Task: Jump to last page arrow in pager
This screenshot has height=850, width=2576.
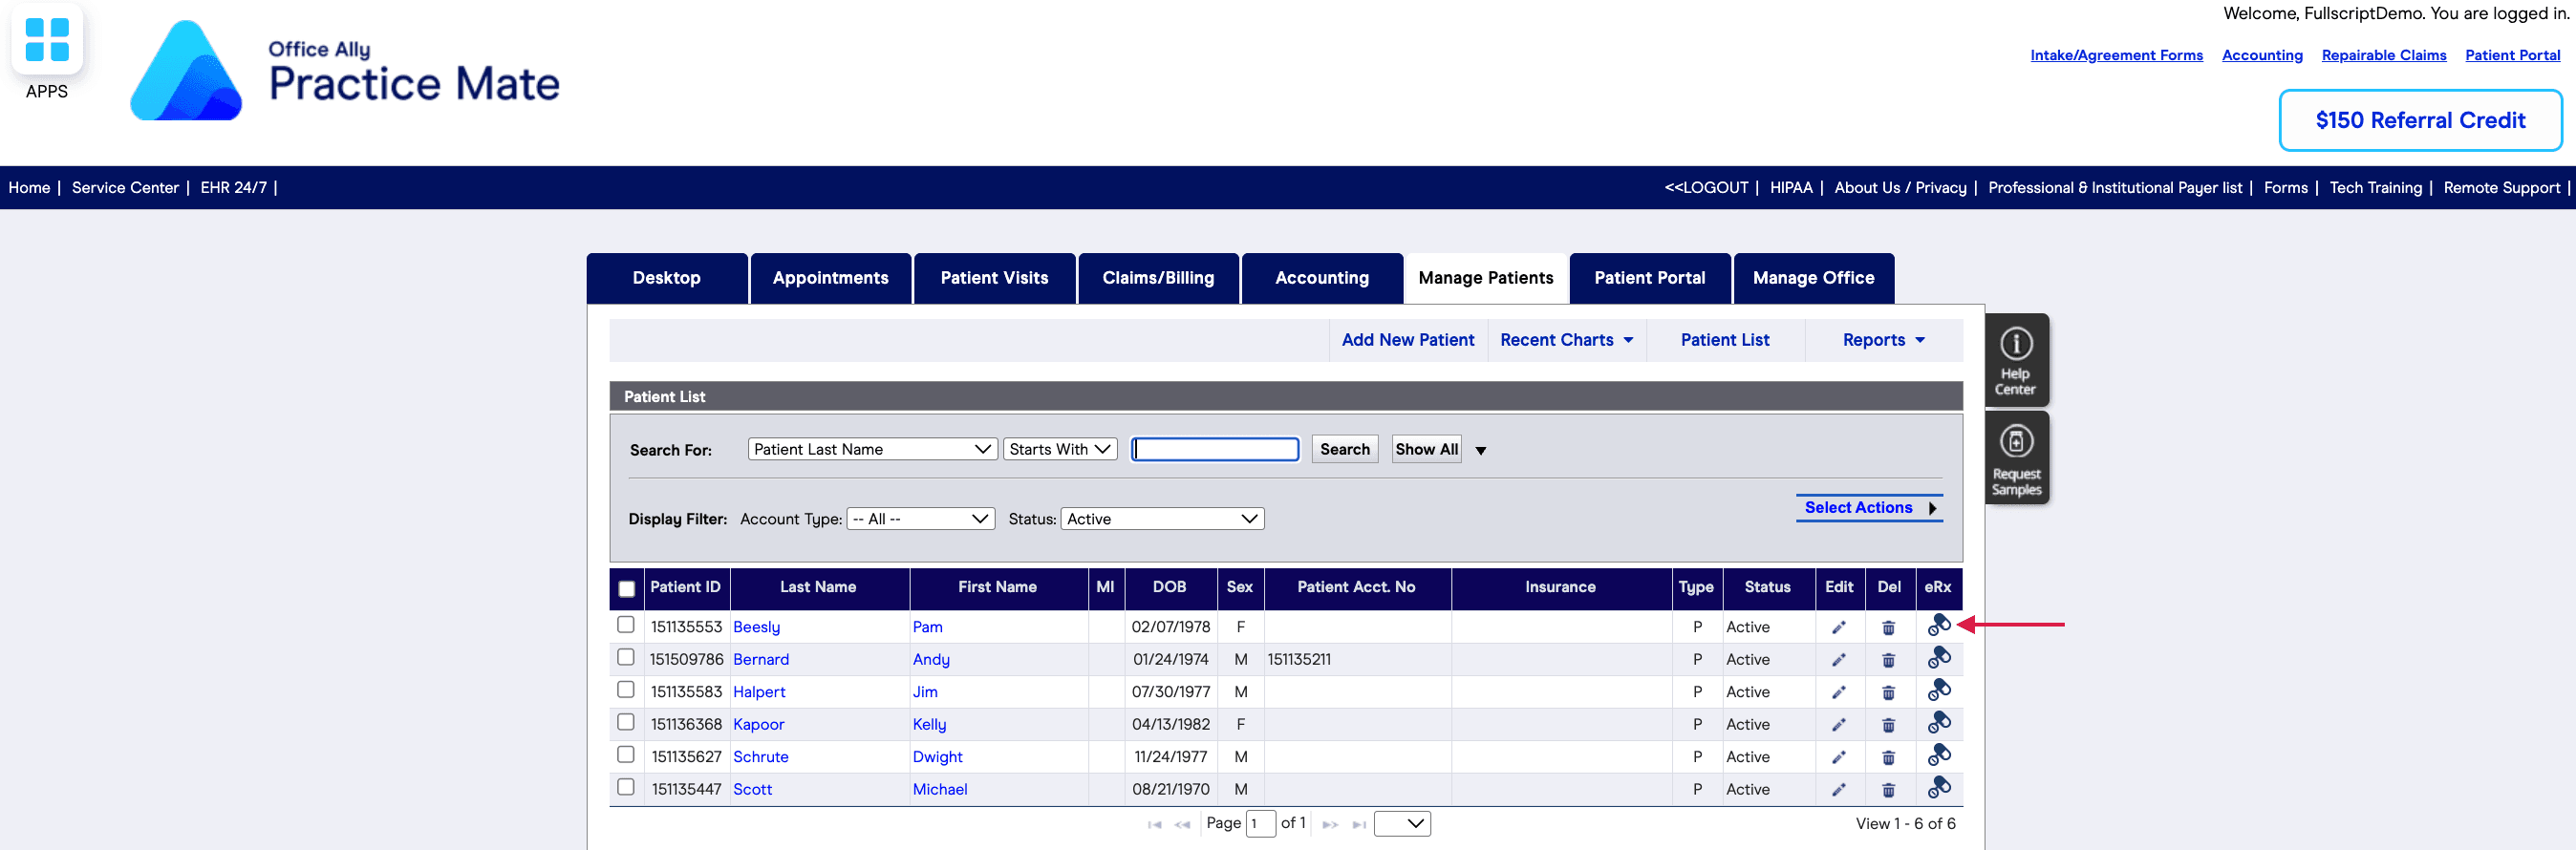Action: 1359,825
